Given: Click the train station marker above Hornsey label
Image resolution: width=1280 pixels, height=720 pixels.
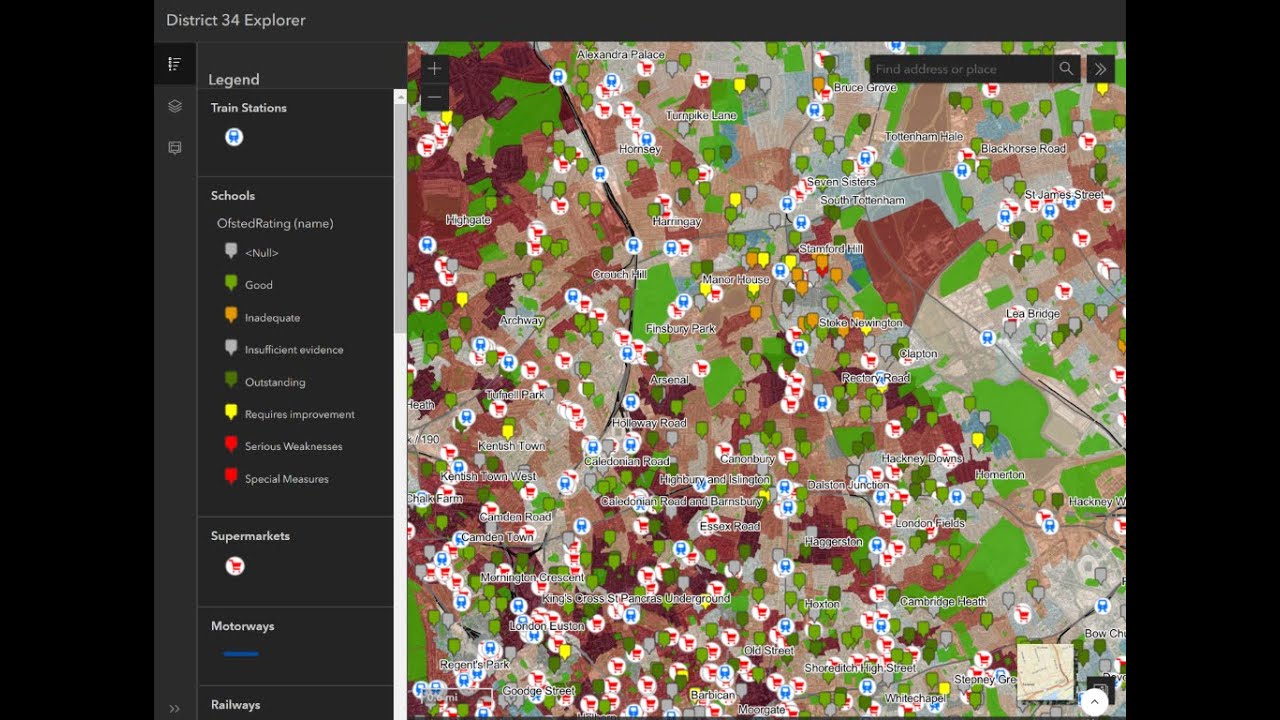Looking at the screenshot, I should pos(646,139).
